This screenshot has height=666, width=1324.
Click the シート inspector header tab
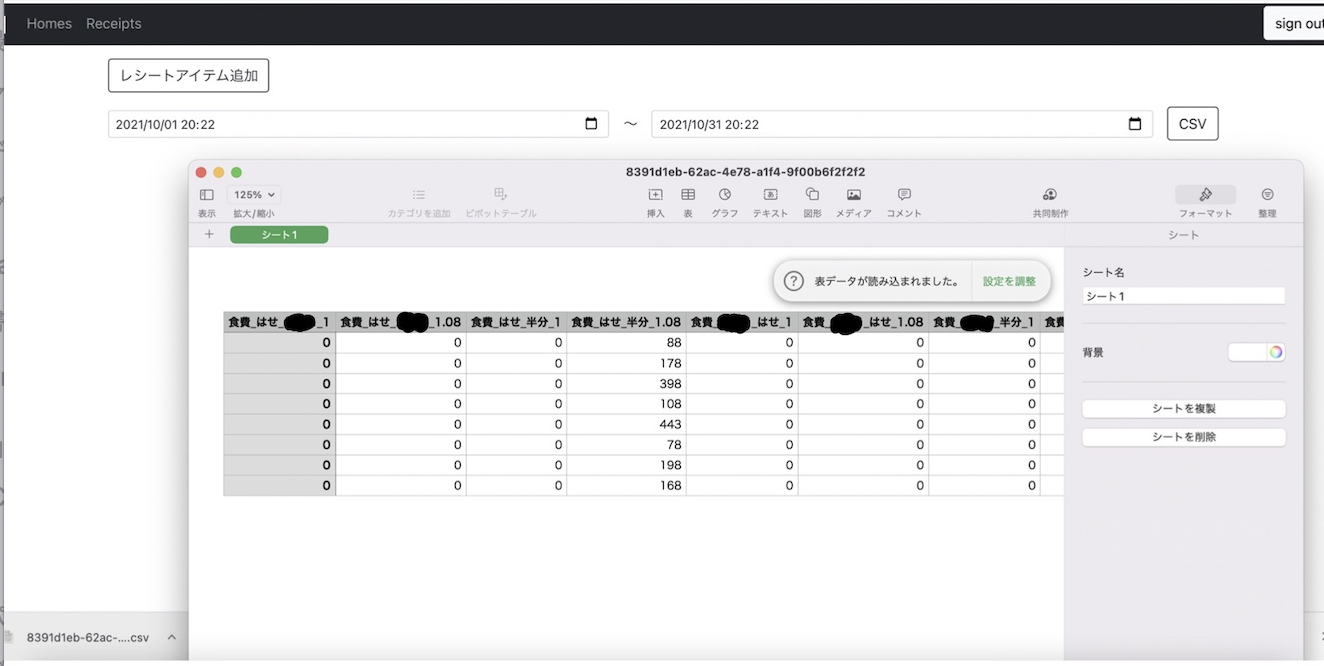(1183, 234)
